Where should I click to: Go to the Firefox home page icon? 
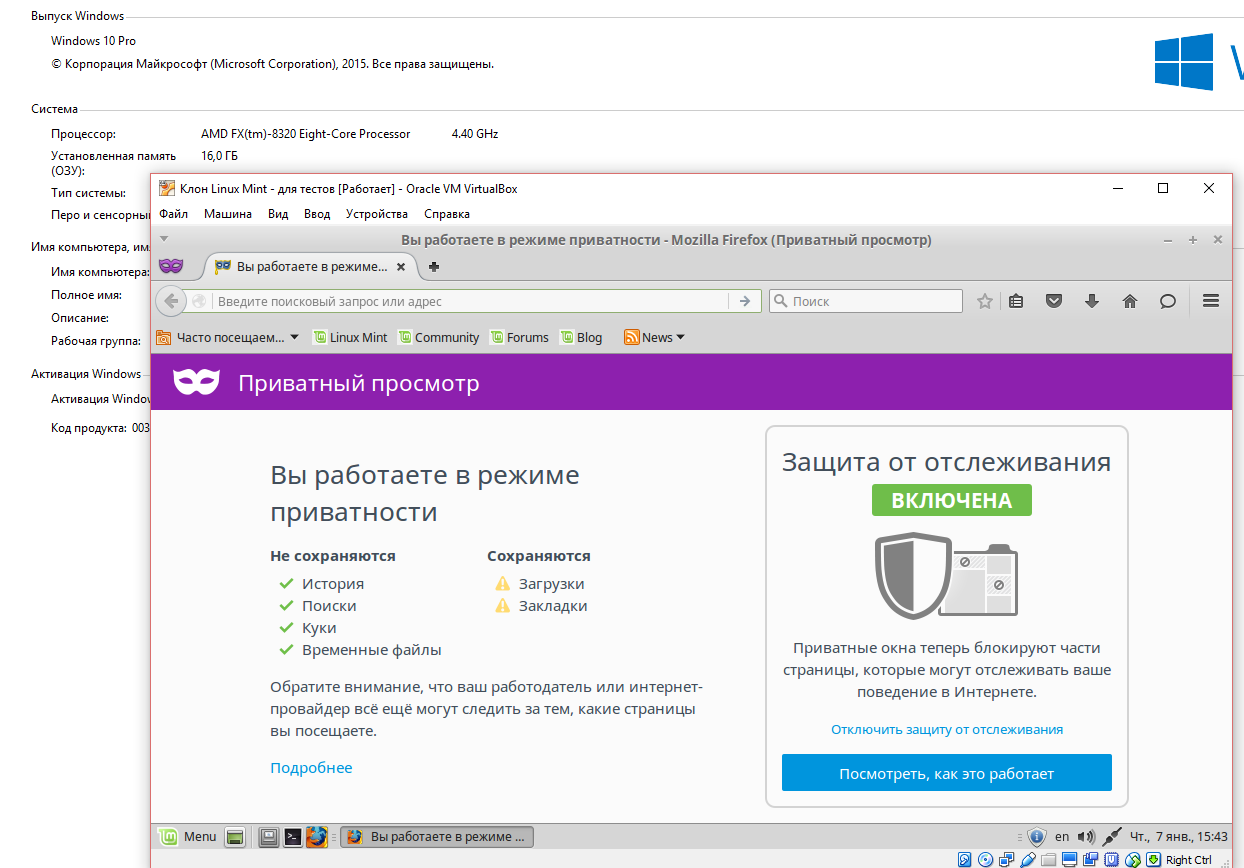(x=1130, y=301)
